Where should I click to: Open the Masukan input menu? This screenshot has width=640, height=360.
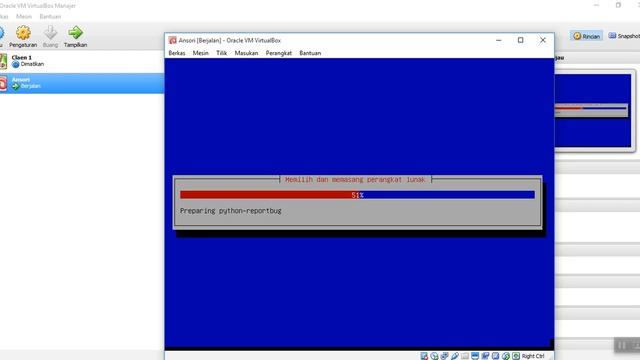point(246,53)
